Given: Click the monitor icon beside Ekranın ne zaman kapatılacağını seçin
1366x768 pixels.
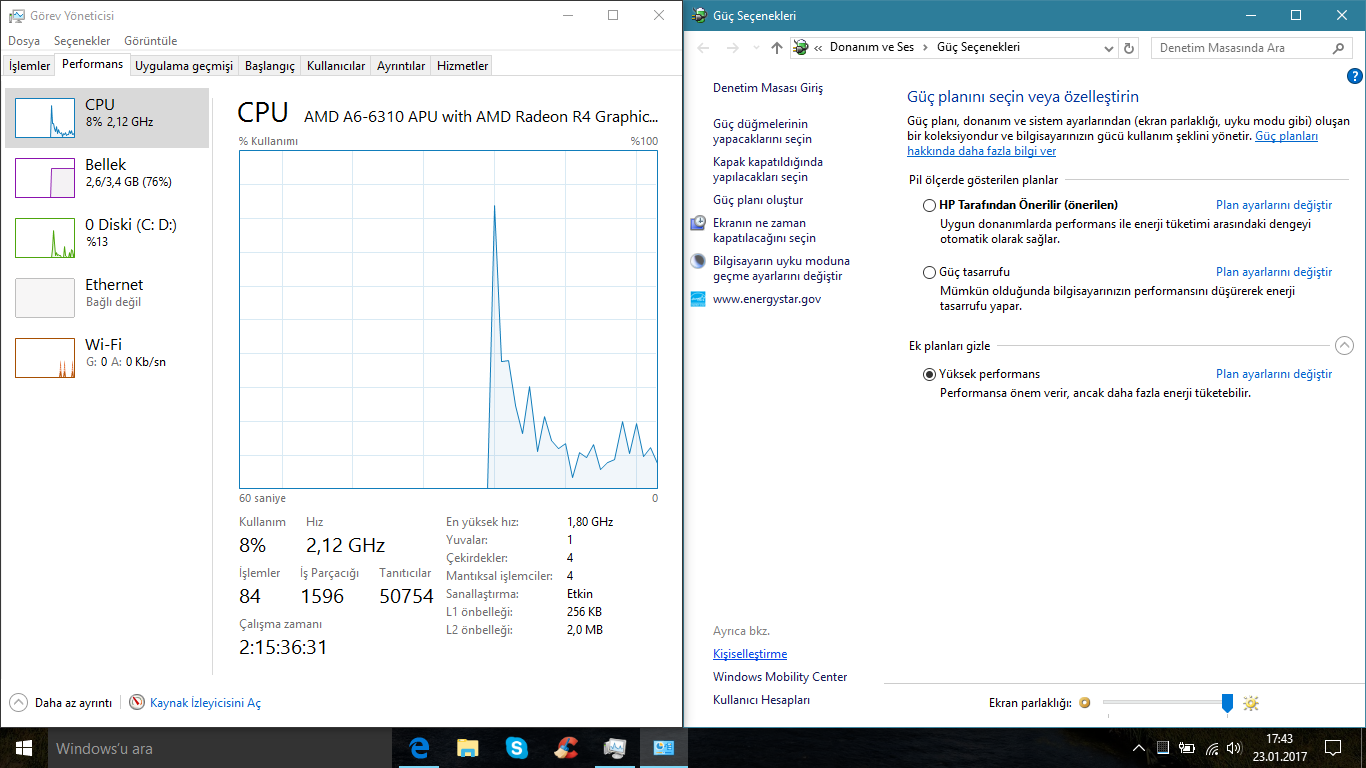Looking at the screenshot, I should click(698, 223).
